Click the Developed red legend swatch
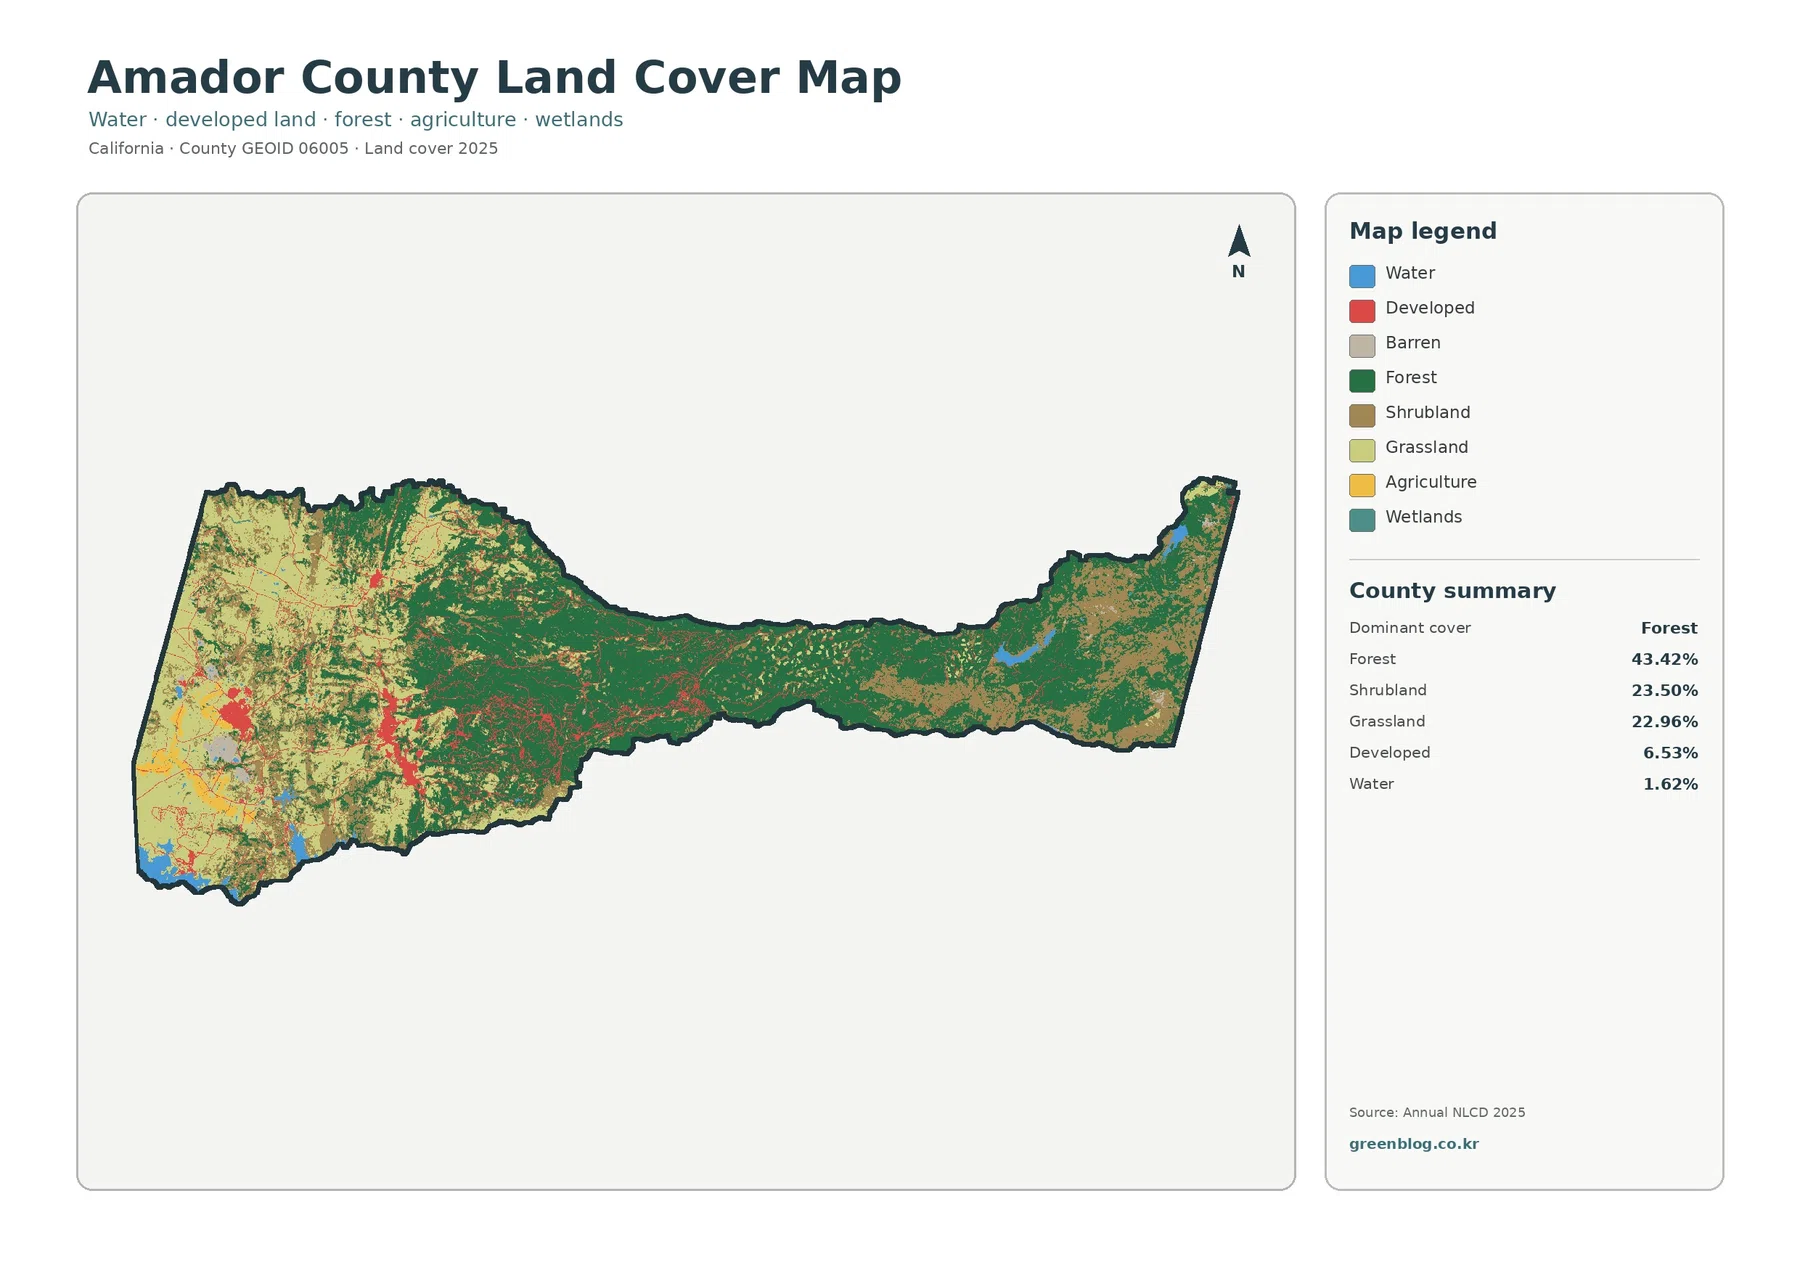 (x=1362, y=311)
